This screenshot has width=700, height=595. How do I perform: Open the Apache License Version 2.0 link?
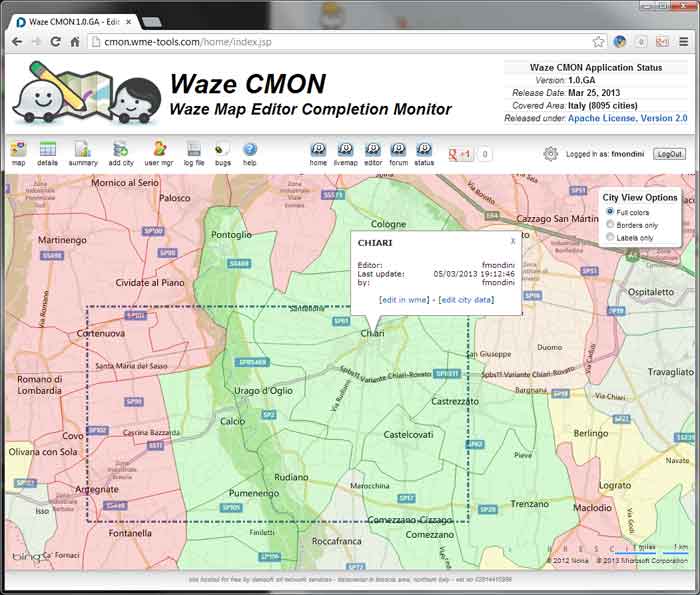click(628, 118)
